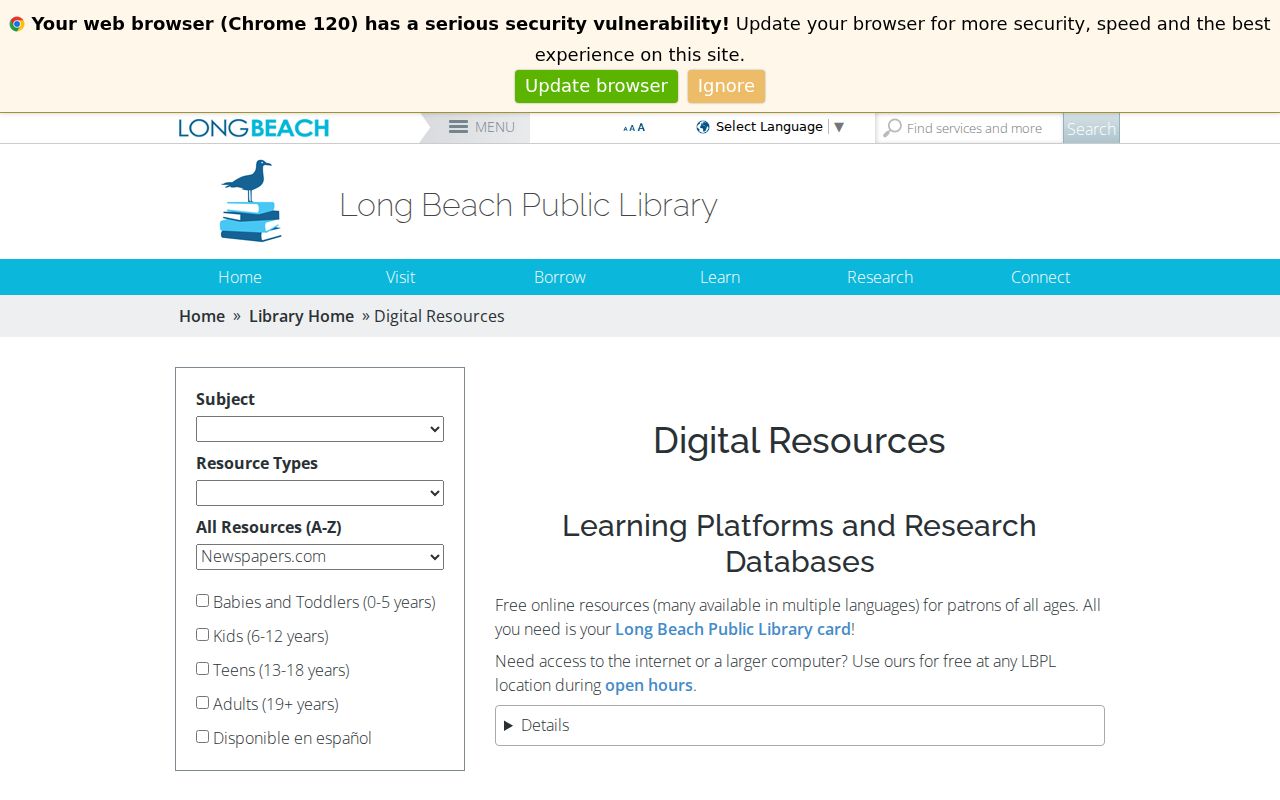Screen dimensions: 1280x800
Task: Click the Update browser button
Action: coord(596,86)
